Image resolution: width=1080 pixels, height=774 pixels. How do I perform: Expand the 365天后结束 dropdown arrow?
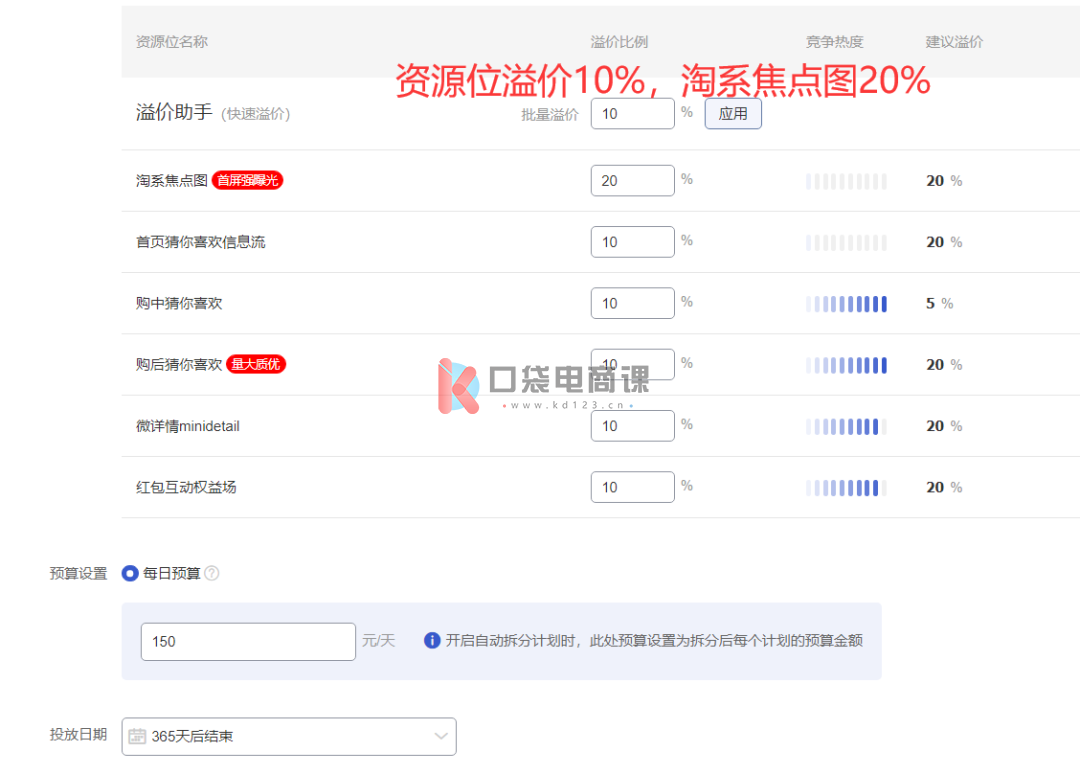(441, 736)
